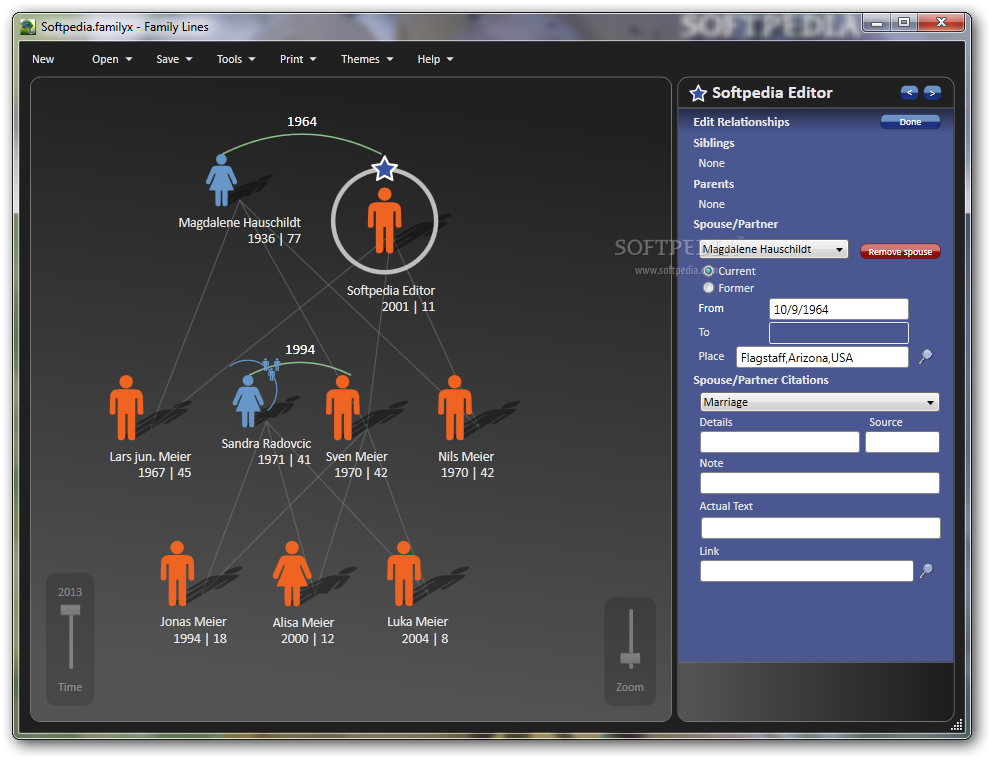The width and height of the screenshot is (992, 760).
Task: Open the Save menu
Action: coord(168,59)
